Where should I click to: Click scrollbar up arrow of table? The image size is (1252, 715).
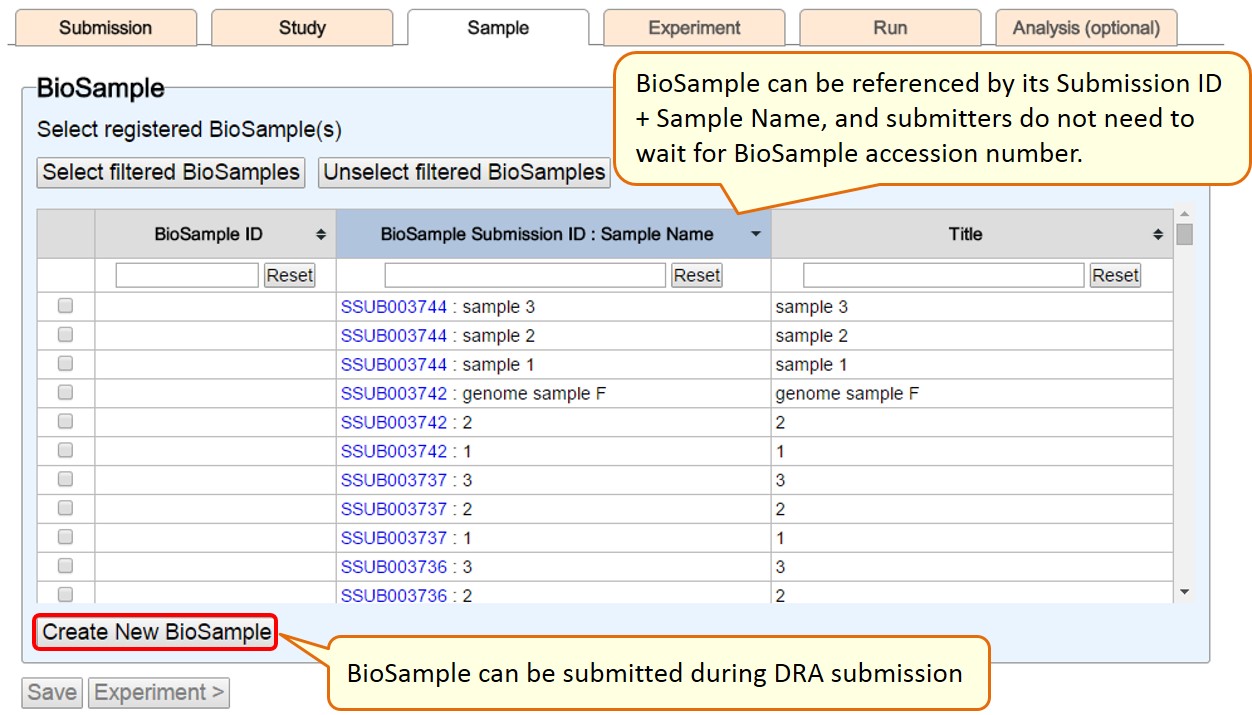(1185, 214)
